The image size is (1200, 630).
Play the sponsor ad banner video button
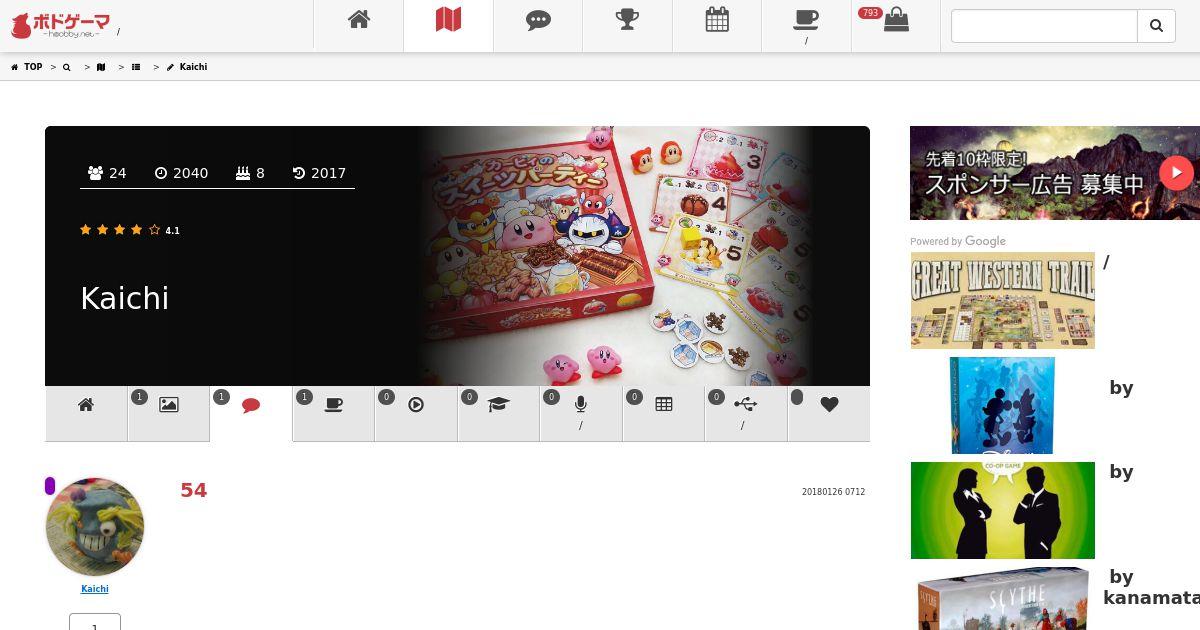pos(1176,173)
